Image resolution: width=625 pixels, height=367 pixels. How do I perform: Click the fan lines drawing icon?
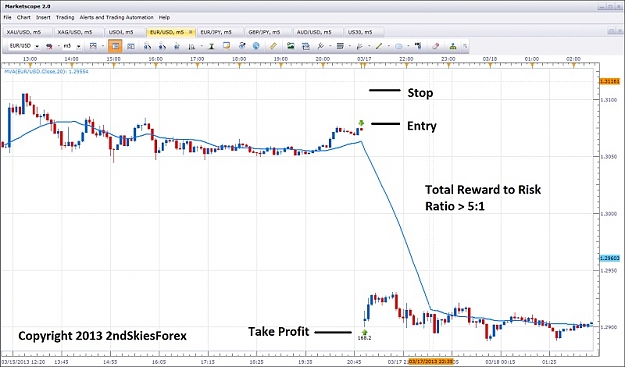point(360,46)
